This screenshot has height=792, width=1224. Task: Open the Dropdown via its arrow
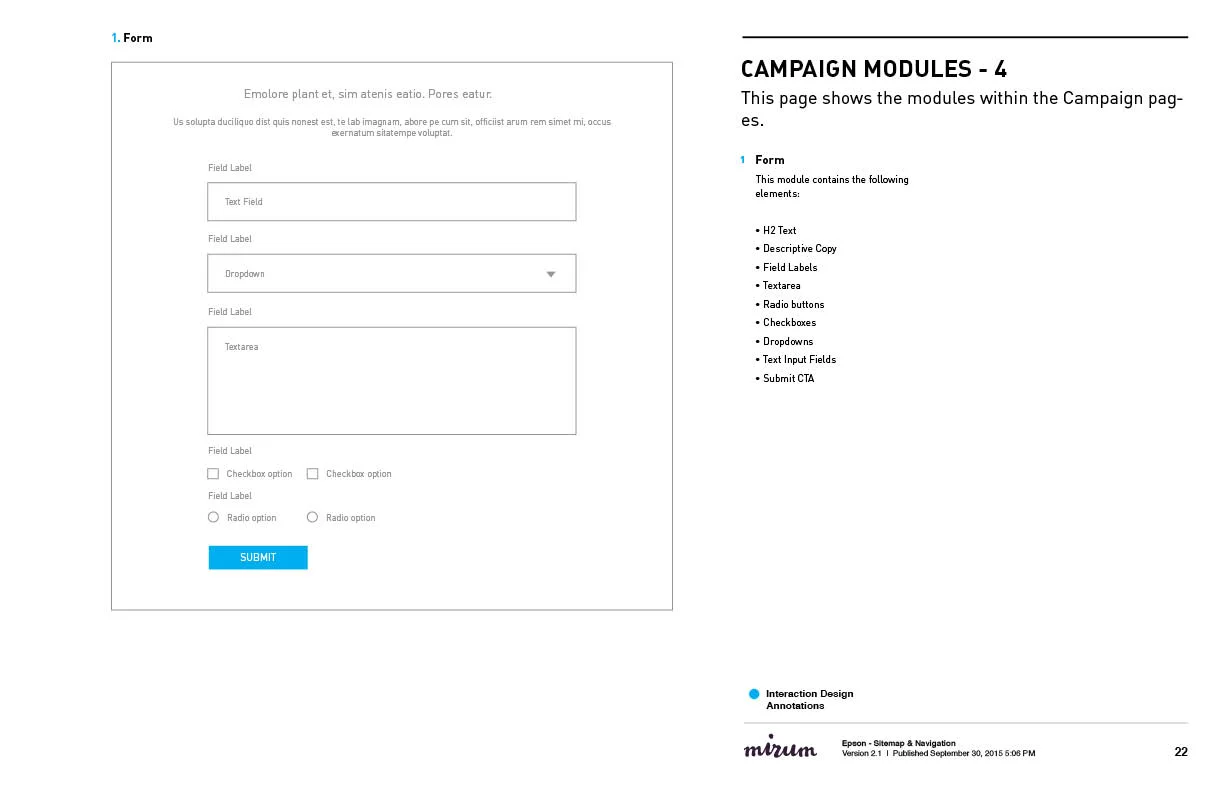click(x=551, y=274)
